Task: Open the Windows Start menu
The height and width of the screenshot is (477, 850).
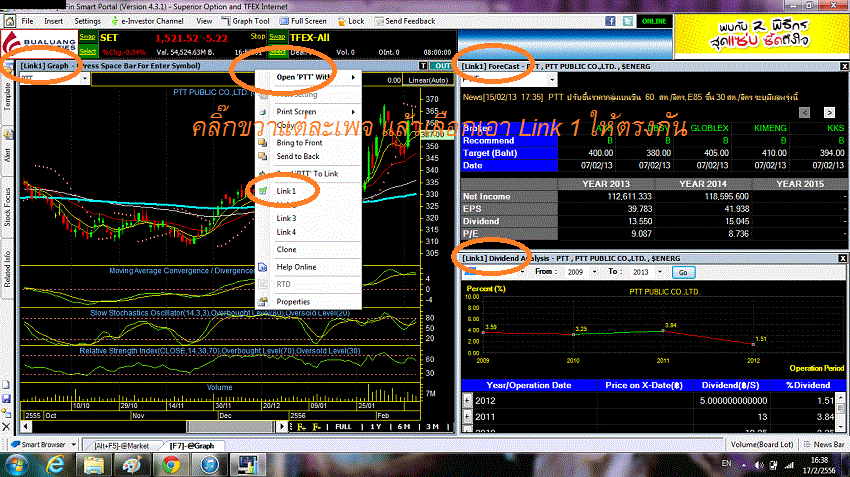Action: pyautogui.click(x=16, y=465)
